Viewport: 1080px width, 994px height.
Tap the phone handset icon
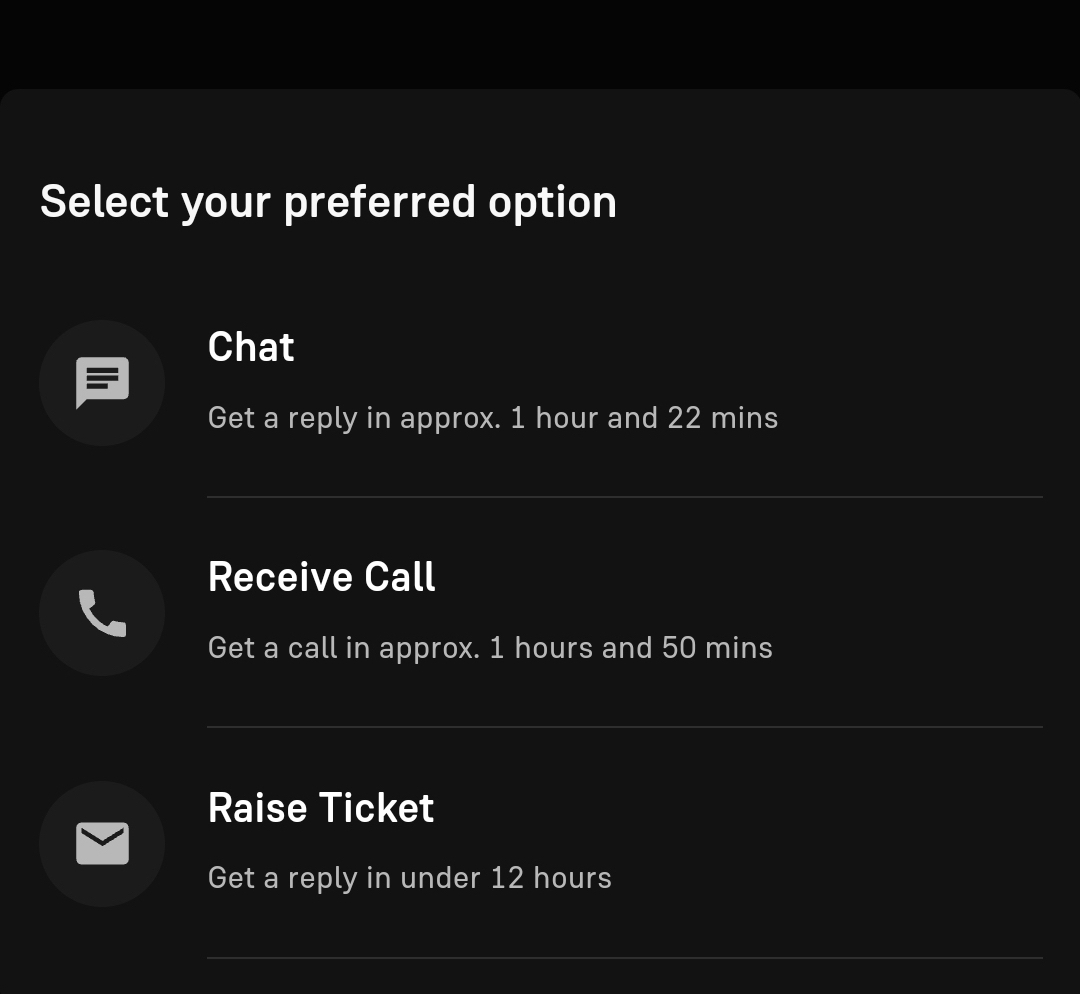pyautogui.click(x=102, y=613)
